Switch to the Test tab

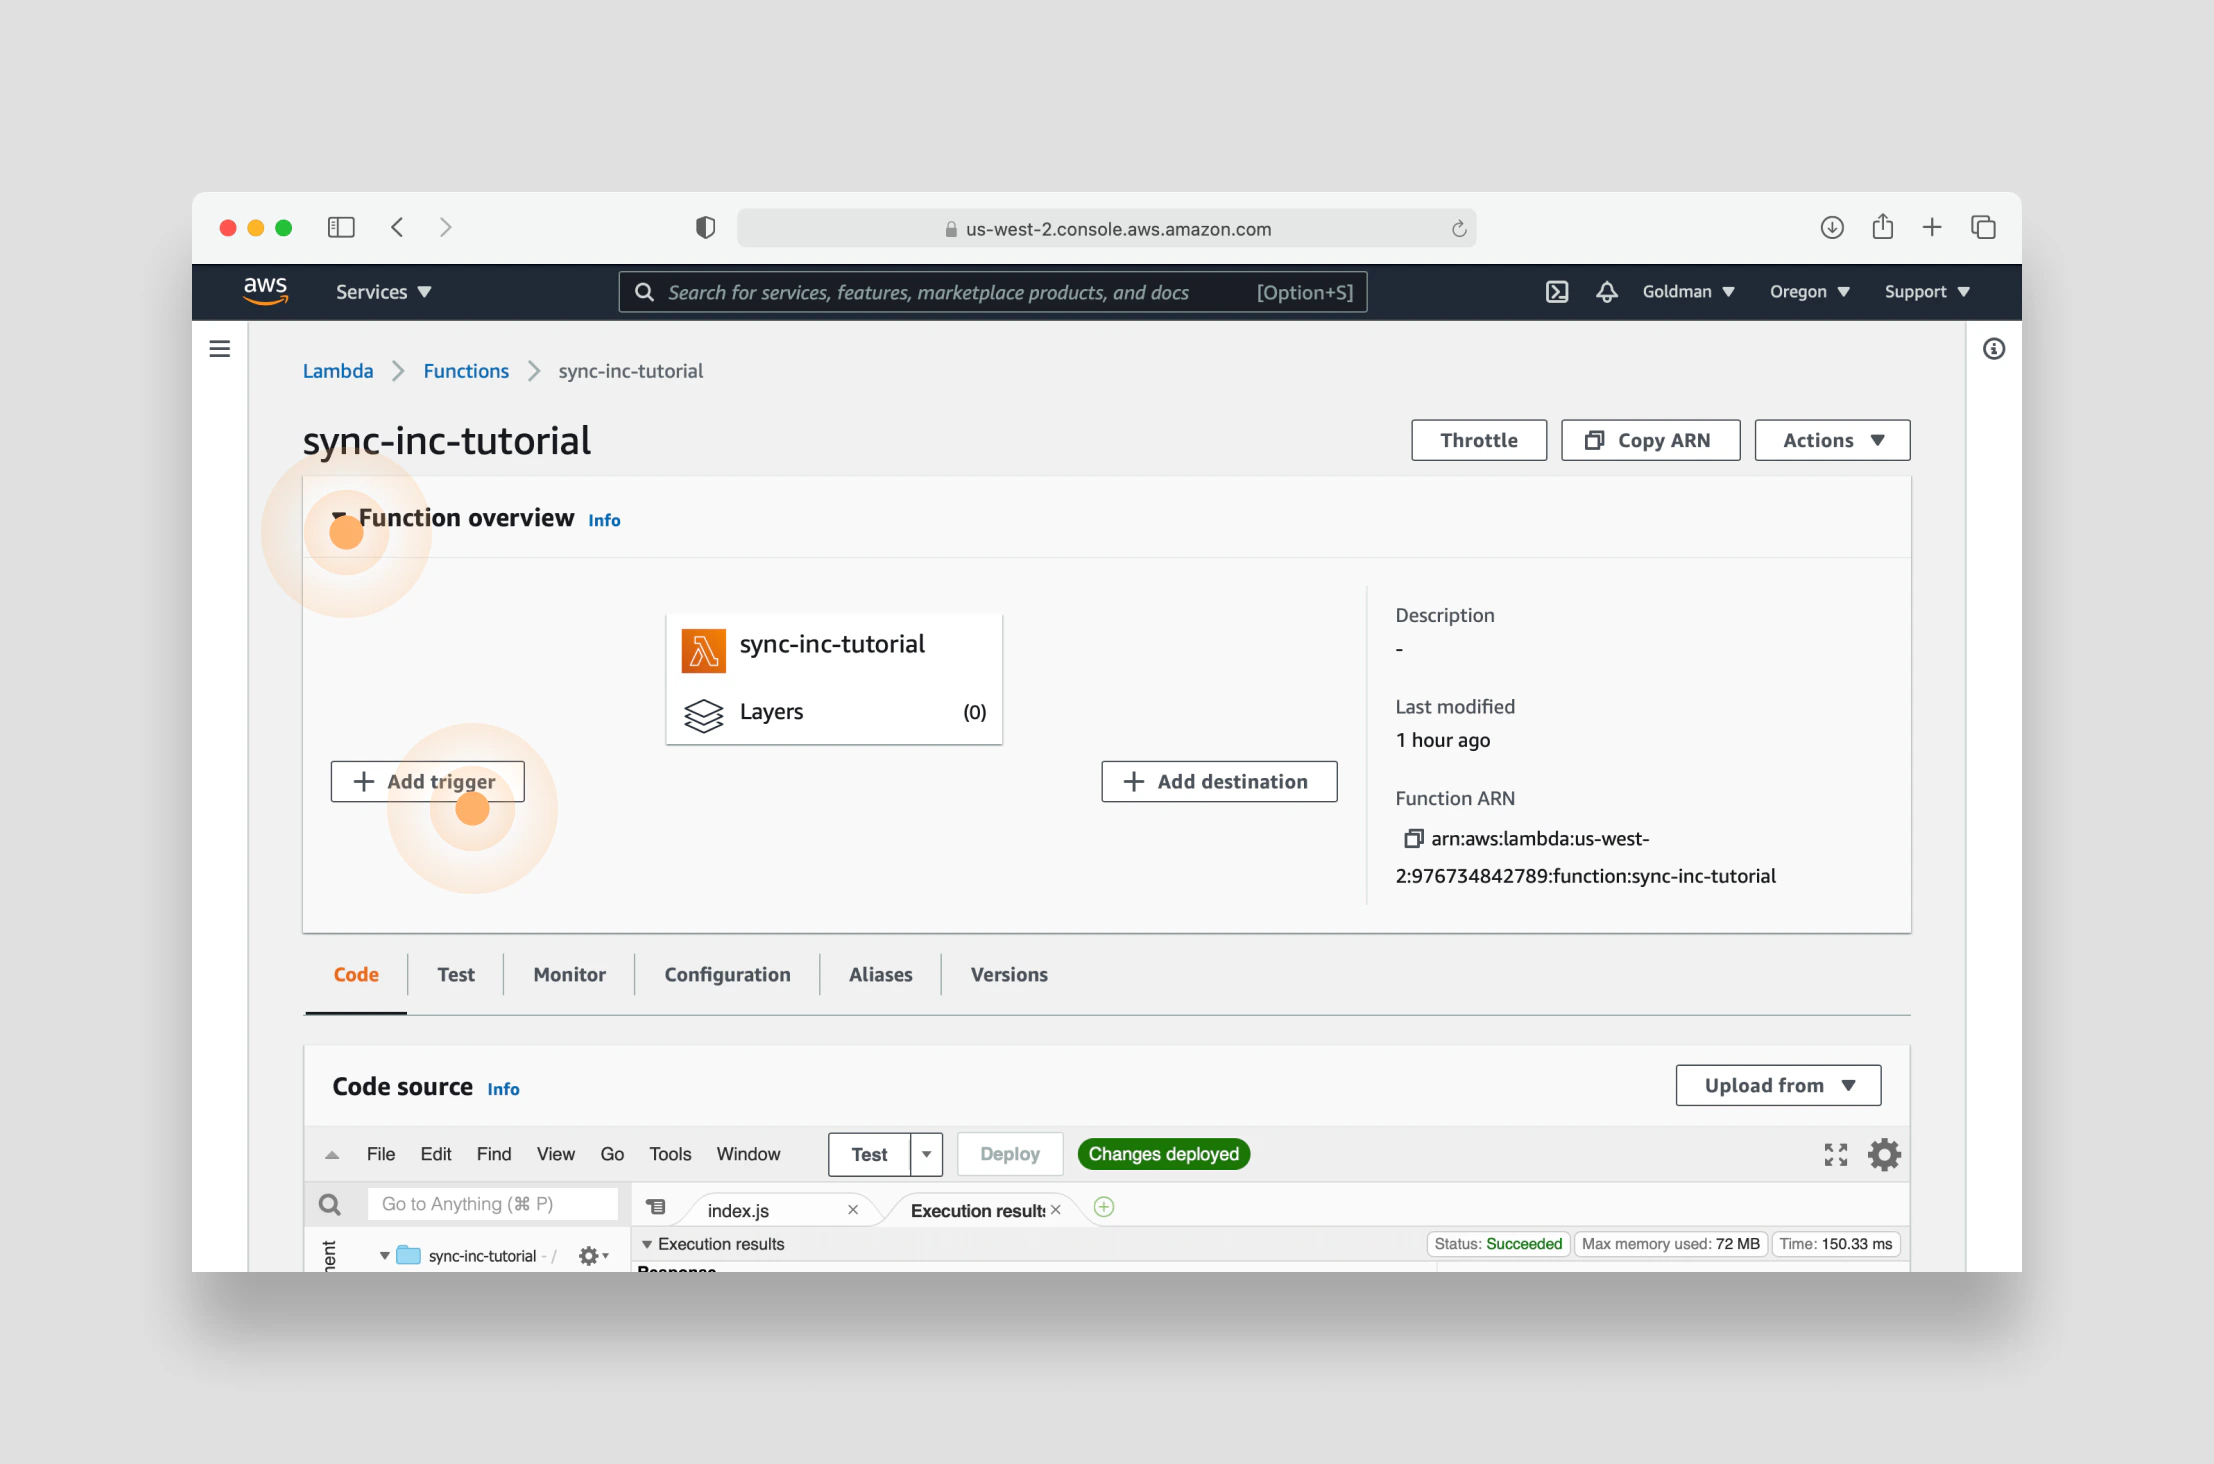(456, 975)
